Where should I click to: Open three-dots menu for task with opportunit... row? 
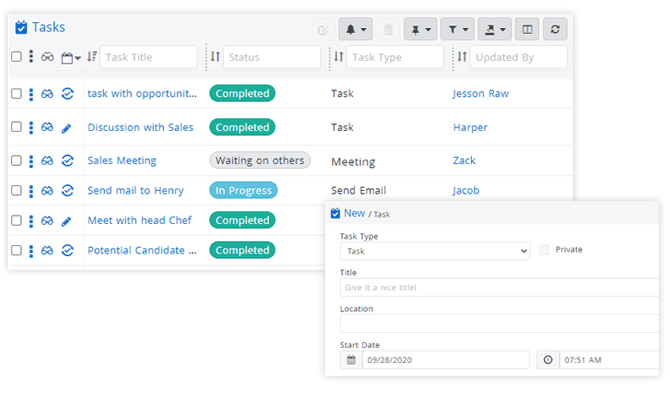(31, 94)
